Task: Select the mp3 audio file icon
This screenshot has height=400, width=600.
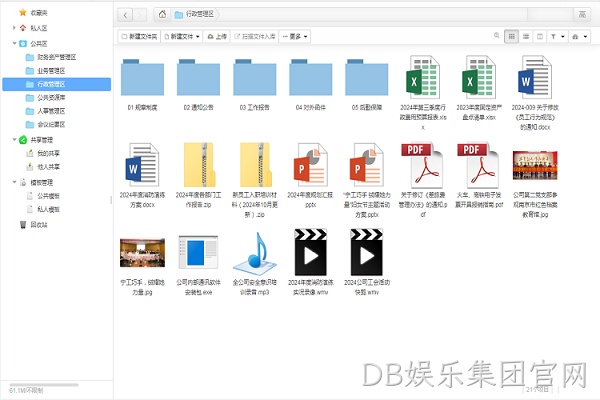Action: pos(255,253)
